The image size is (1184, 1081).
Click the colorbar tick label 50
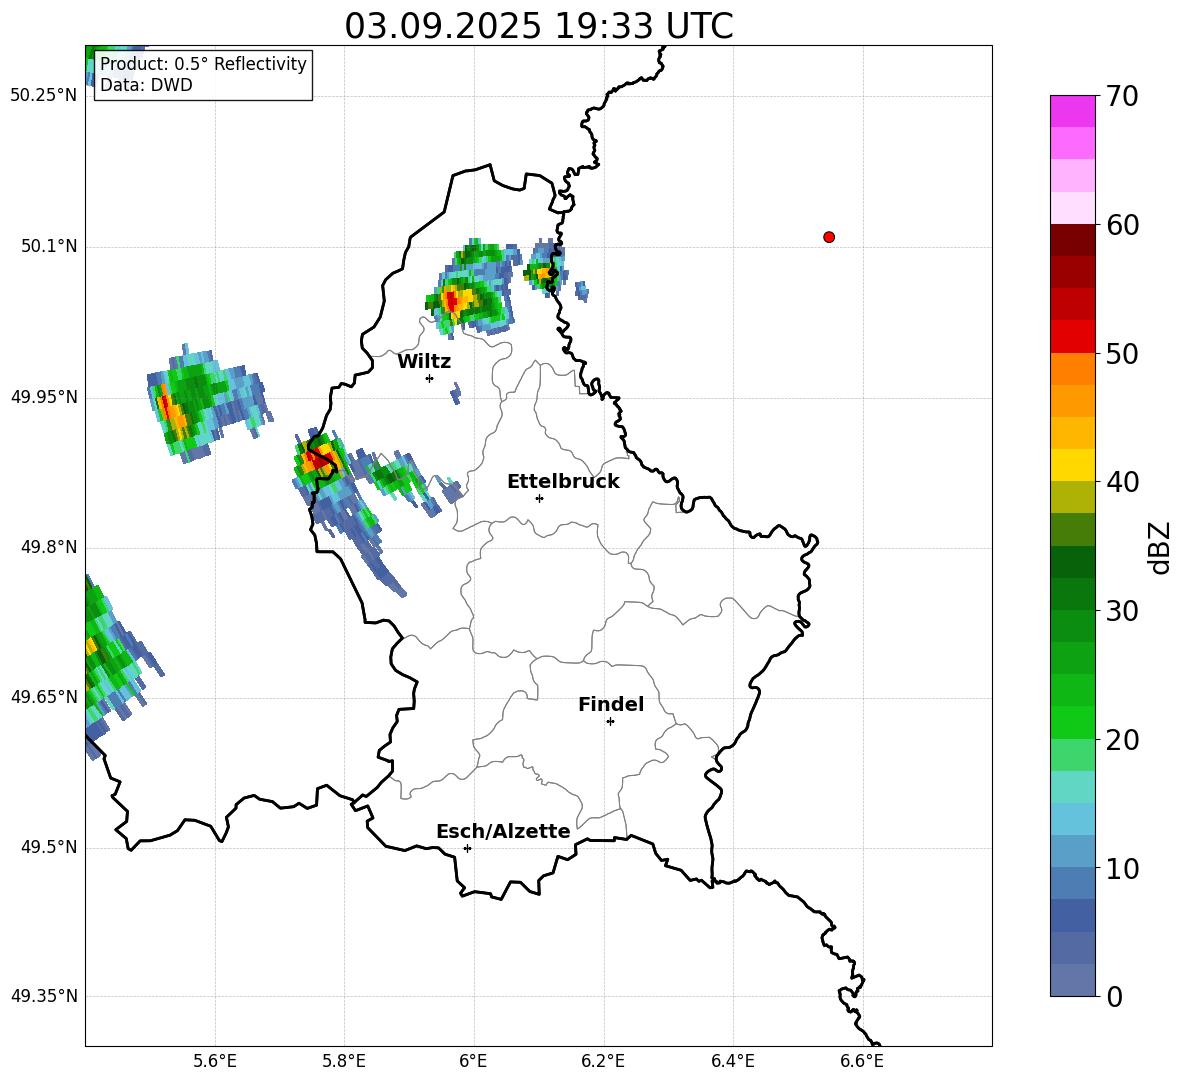coord(1123,353)
